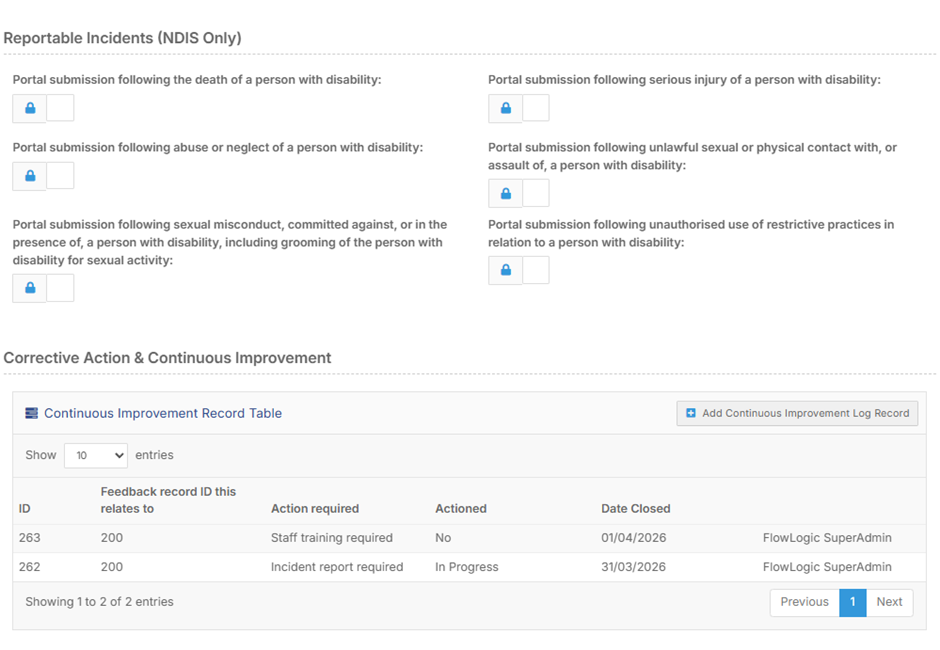The height and width of the screenshot is (650, 940).
Task: Click lock icon for abuse or neglect submission
Action: tap(30, 176)
